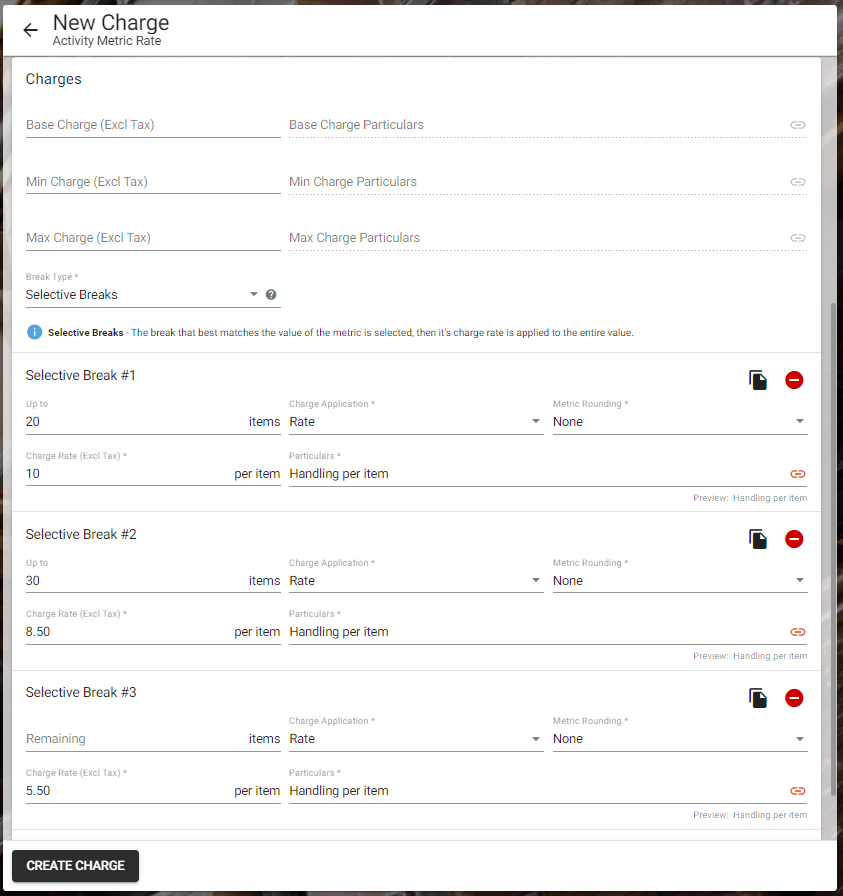Duplicate Selective Break #1
The height and width of the screenshot is (896, 843).
click(x=758, y=380)
